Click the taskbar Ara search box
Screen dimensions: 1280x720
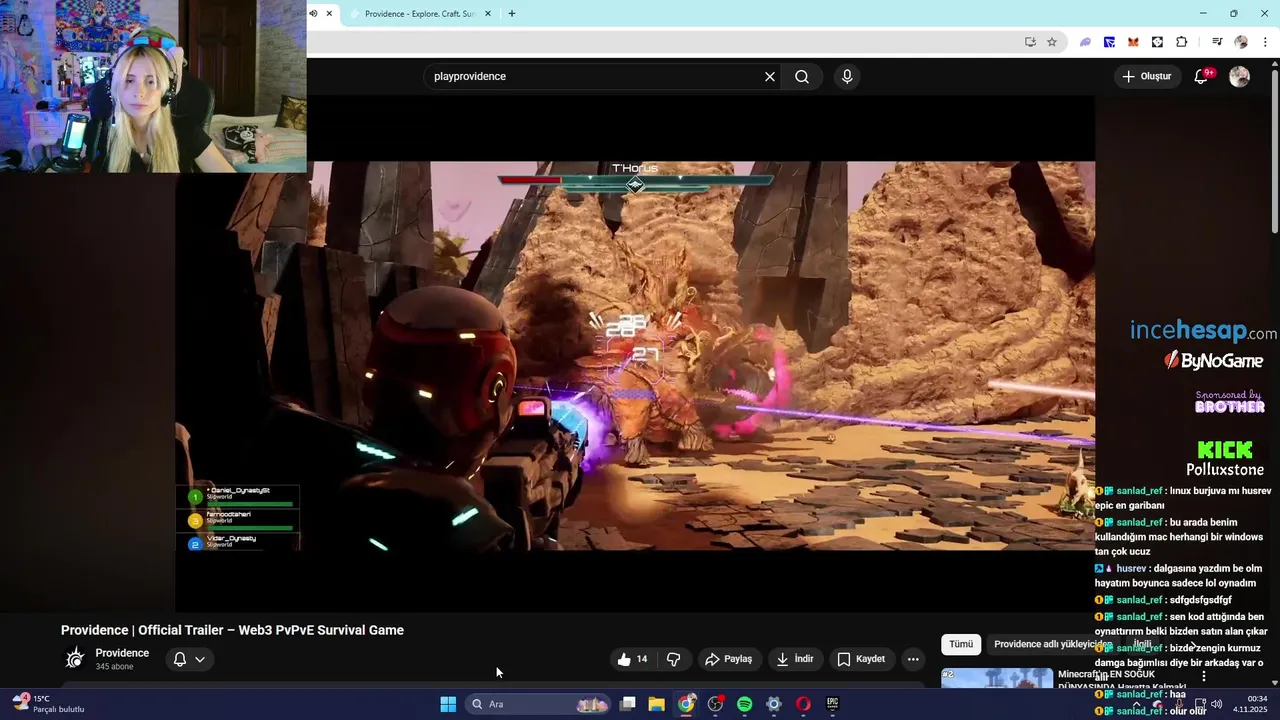(539, 704)
